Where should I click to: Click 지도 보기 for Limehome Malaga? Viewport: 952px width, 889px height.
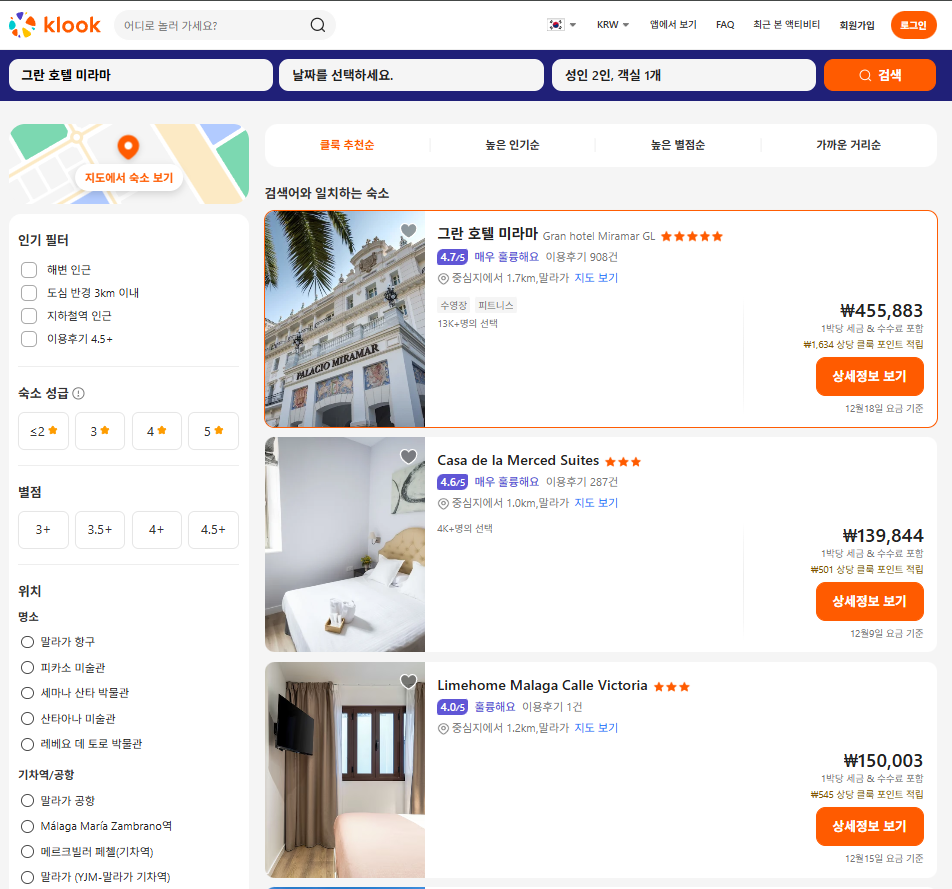pos(596,727)
